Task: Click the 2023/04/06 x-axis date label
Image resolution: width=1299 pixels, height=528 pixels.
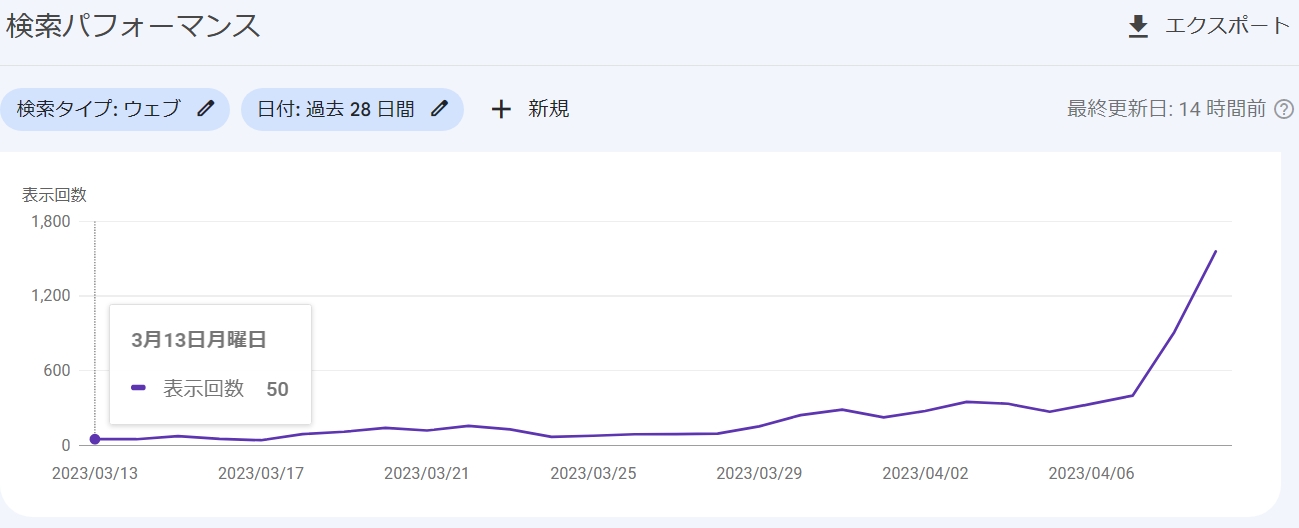Action: pos(1090,473)
